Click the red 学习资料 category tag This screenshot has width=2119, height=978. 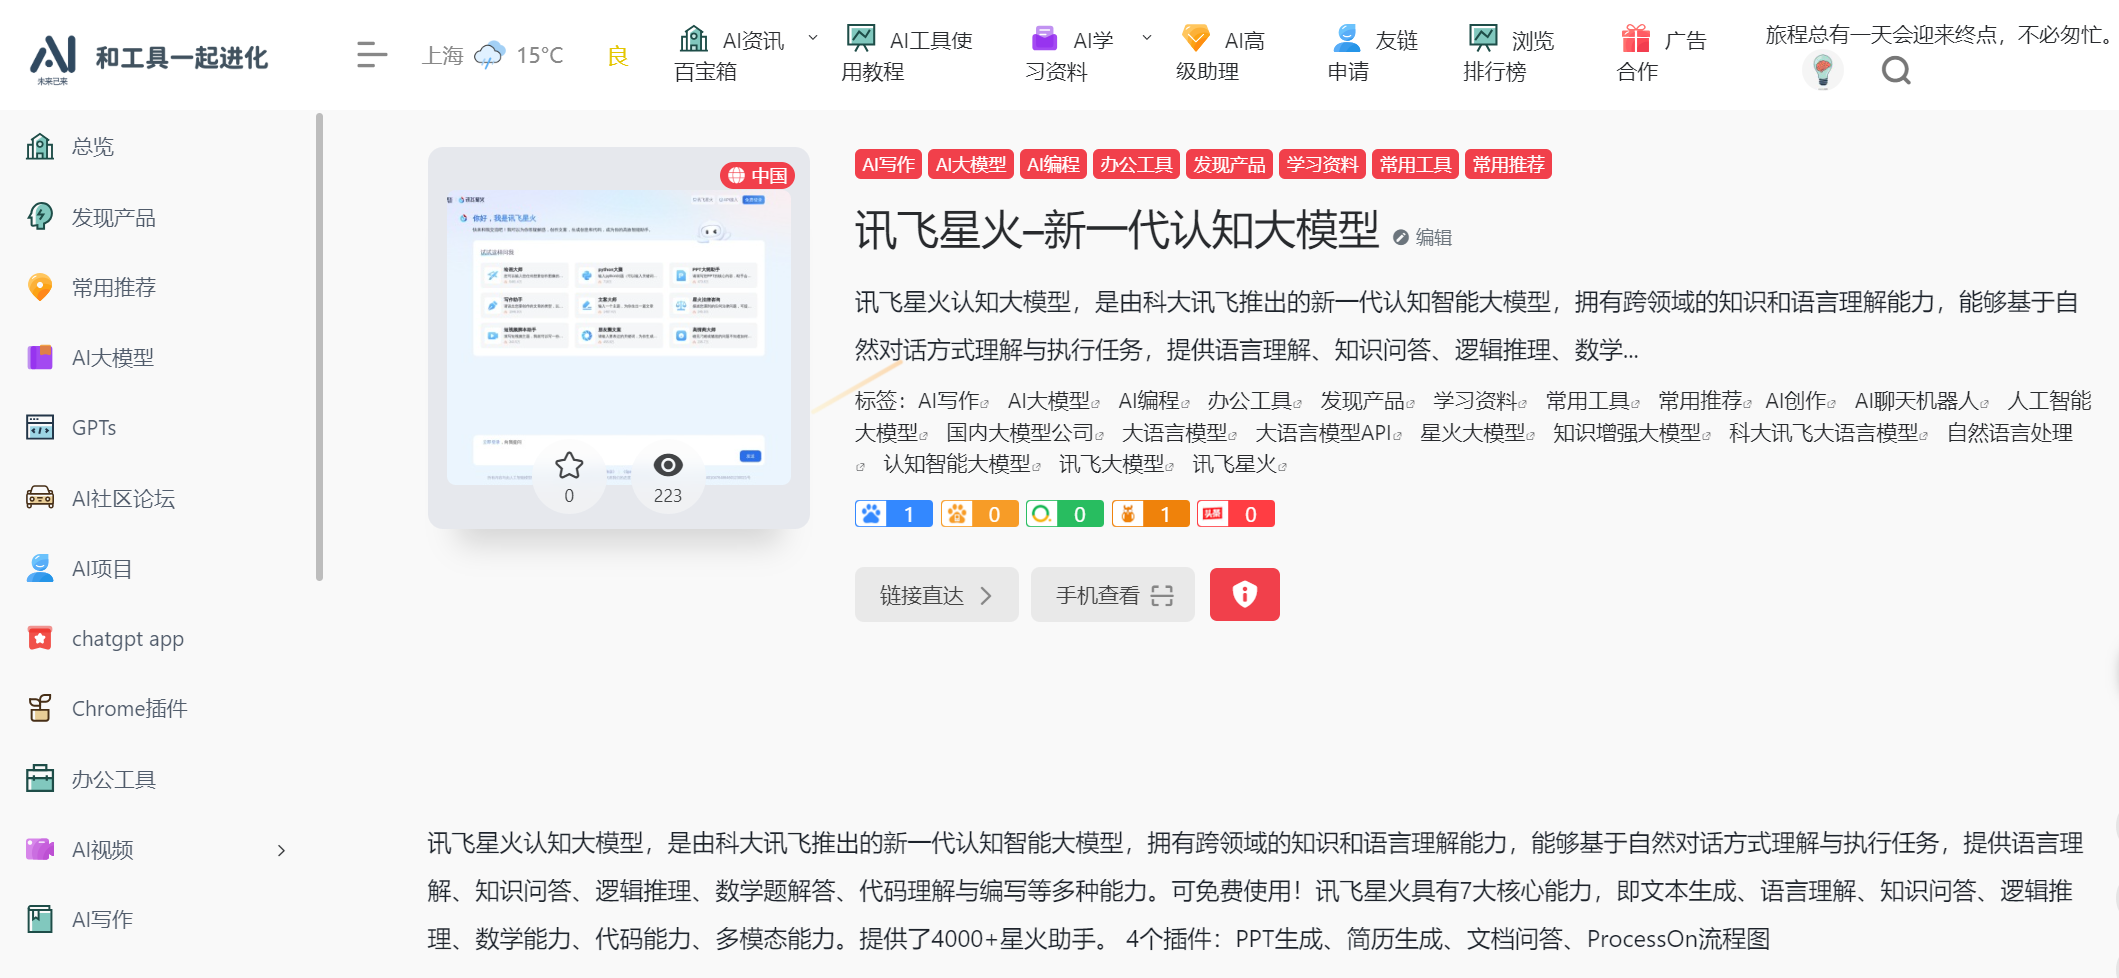tap(1322, 164)
